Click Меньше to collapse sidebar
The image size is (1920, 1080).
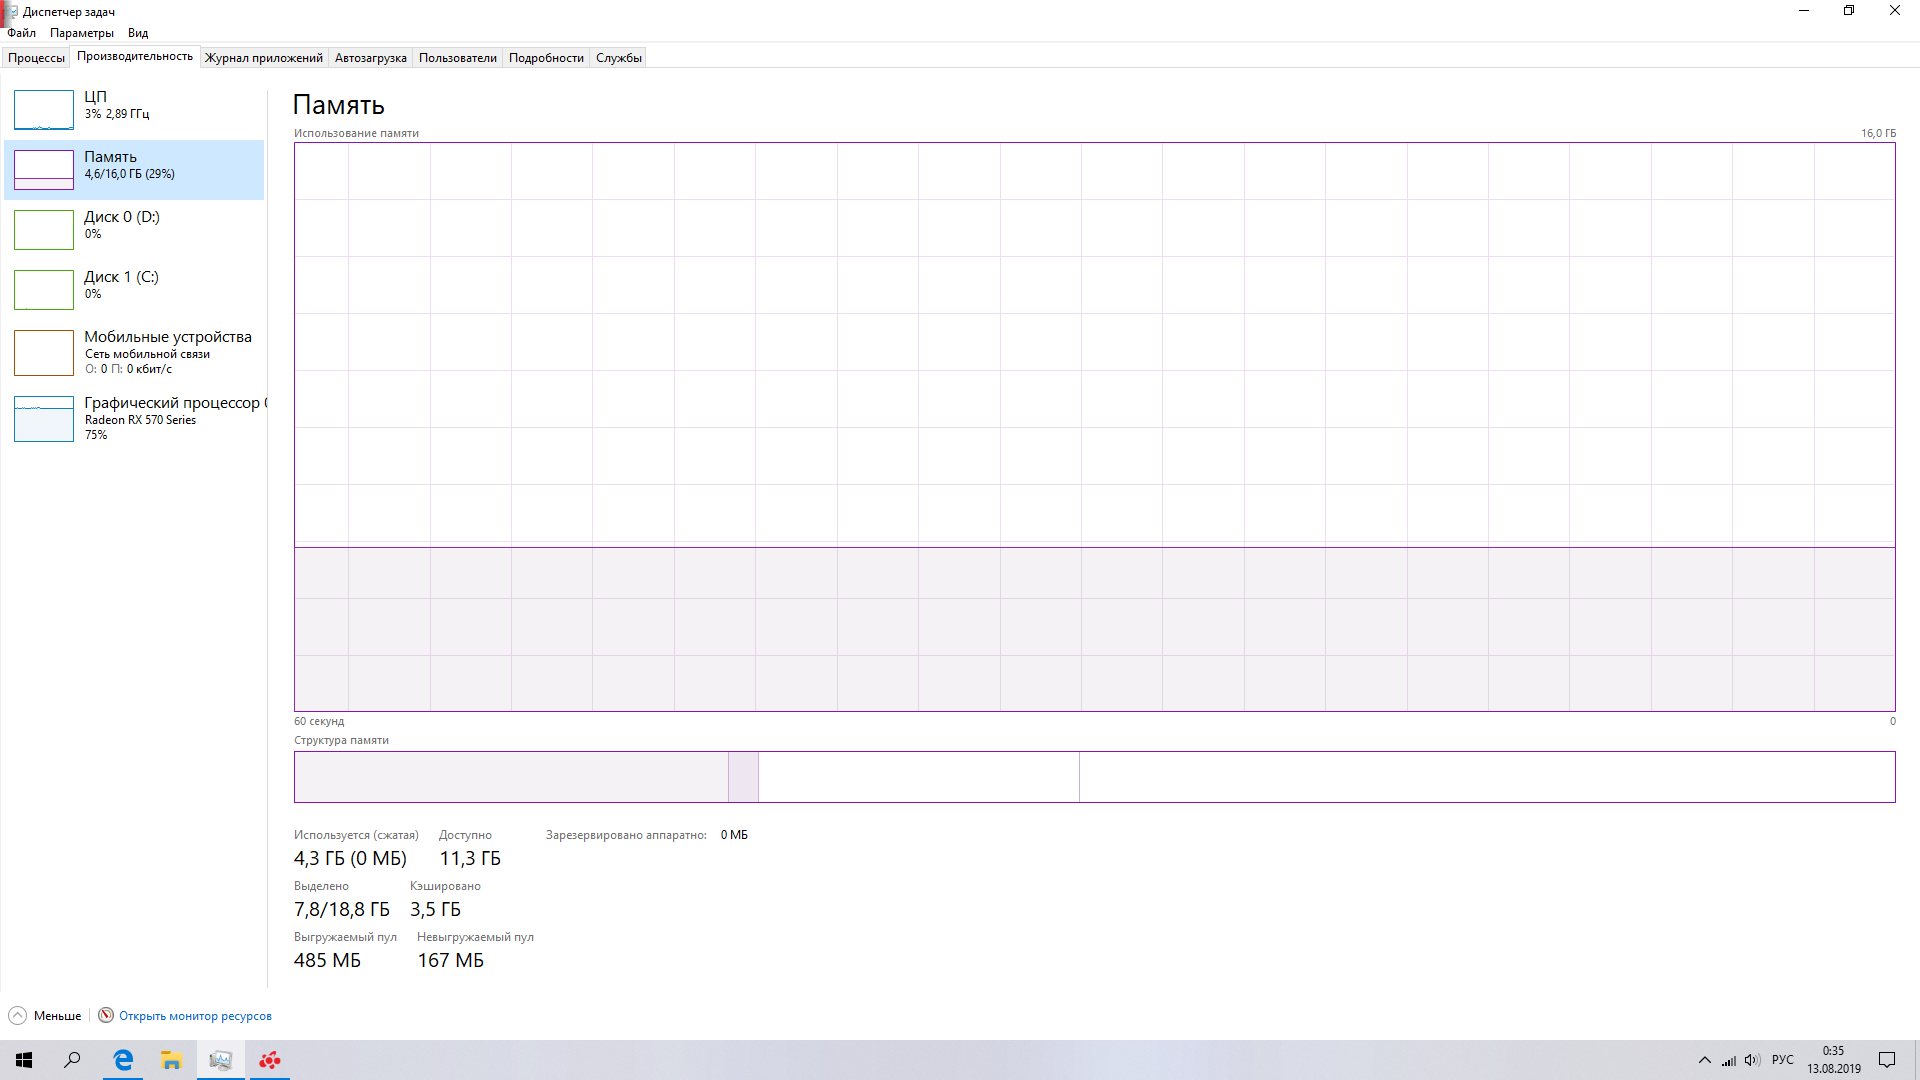coord(46,1015)
